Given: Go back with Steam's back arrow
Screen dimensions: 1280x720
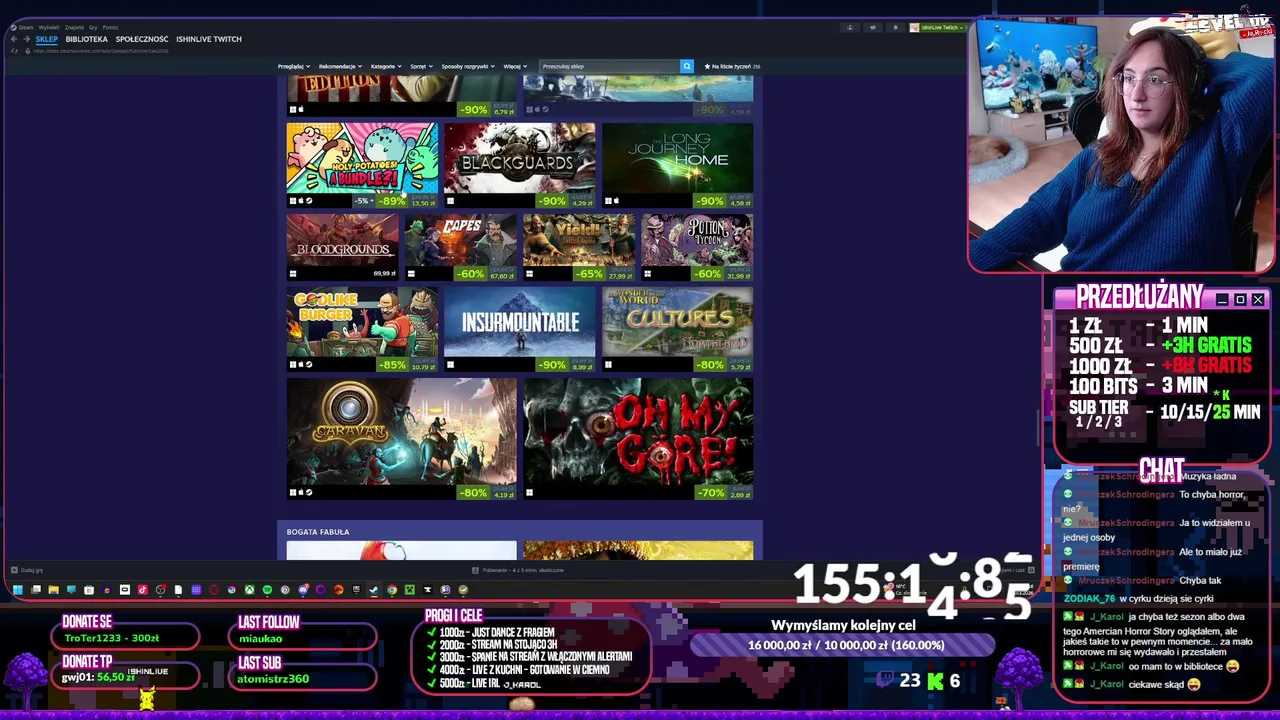Looking at the screenshot, I should tap(14, 39).
